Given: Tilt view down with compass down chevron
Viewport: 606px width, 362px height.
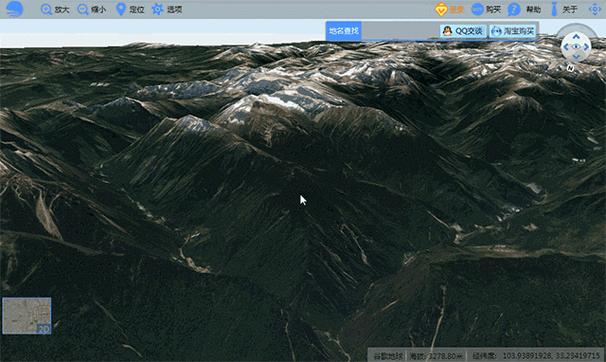Looking at the screenshot, I should 576,57.
